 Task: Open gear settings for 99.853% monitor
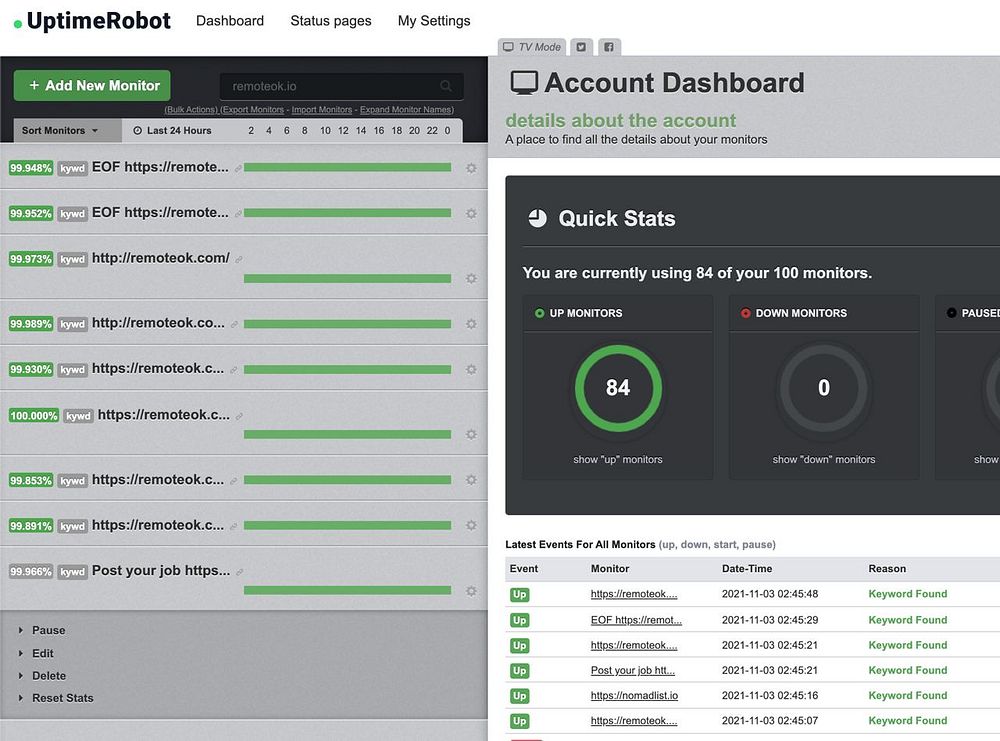click(471, 480)
